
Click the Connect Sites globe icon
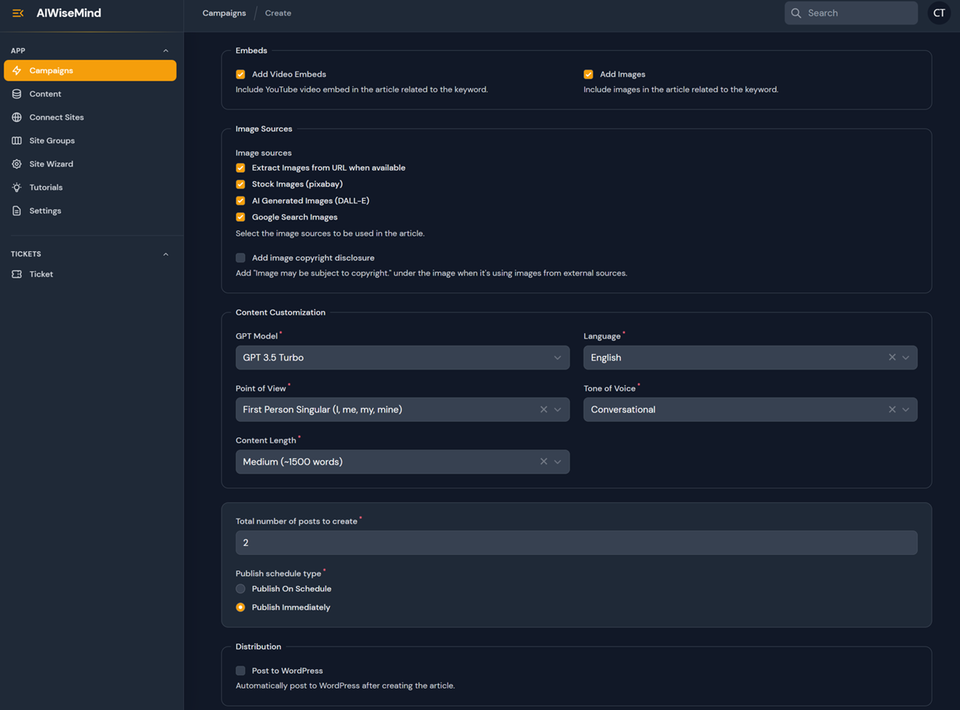tap(17, 117)
